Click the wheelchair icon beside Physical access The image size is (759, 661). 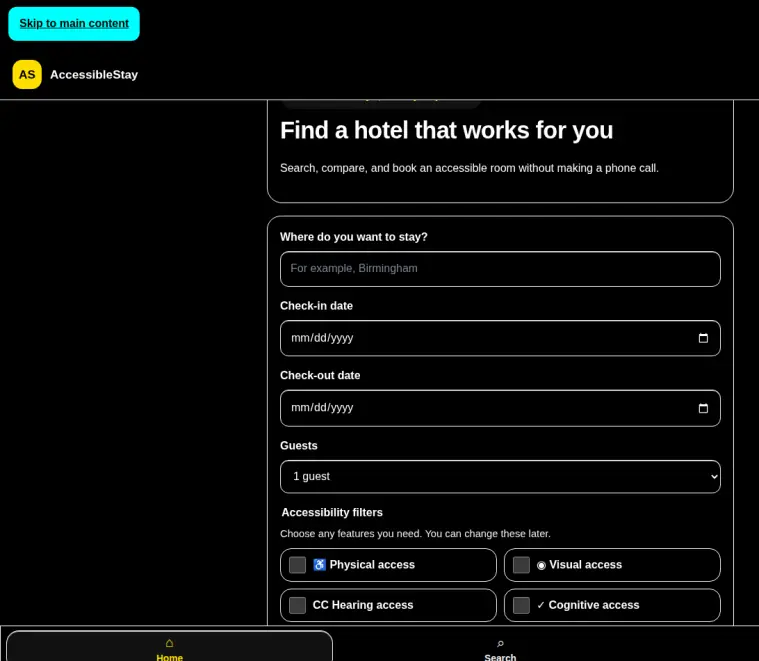click(x=319, y=565)
